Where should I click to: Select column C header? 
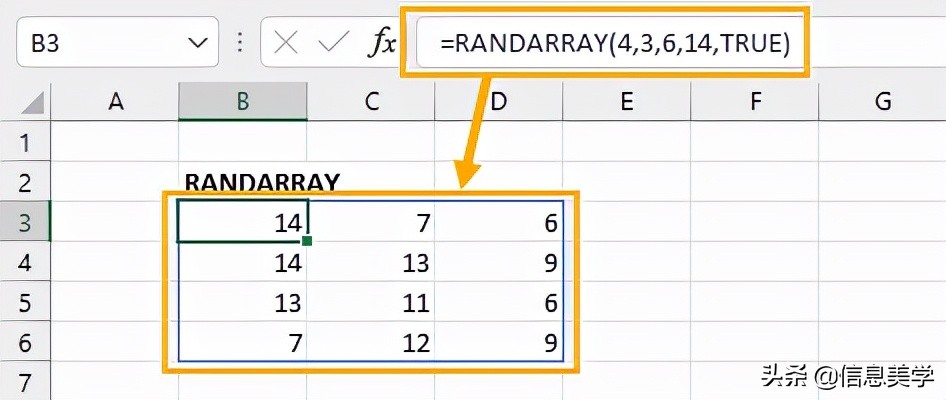tap(370, 101)
